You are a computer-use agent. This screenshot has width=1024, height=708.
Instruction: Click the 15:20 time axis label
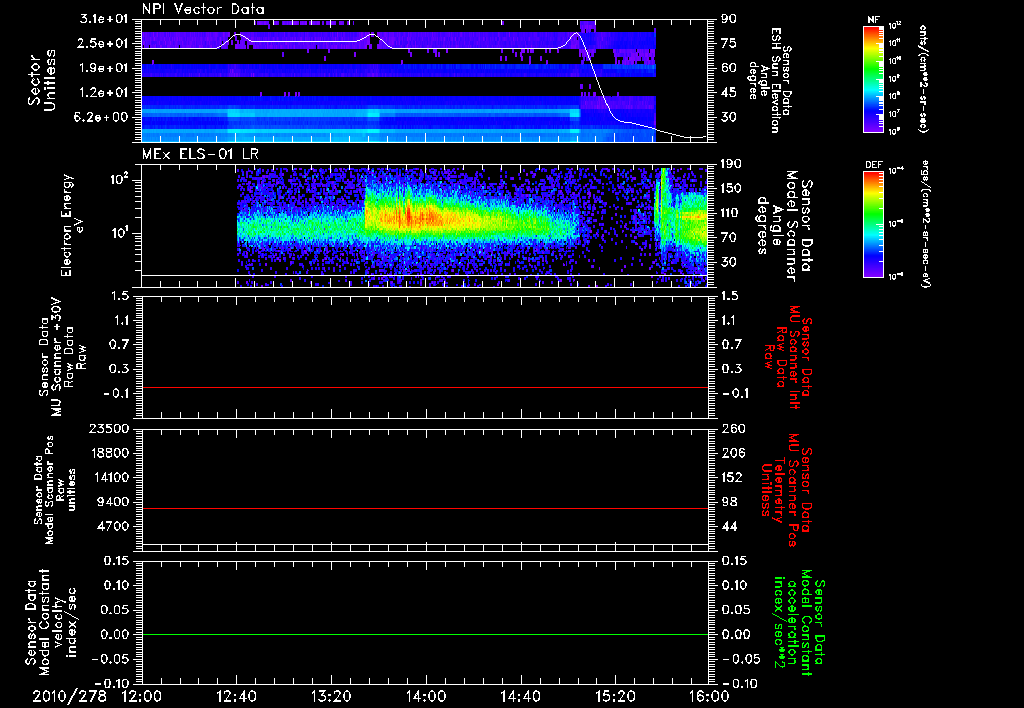615,696
